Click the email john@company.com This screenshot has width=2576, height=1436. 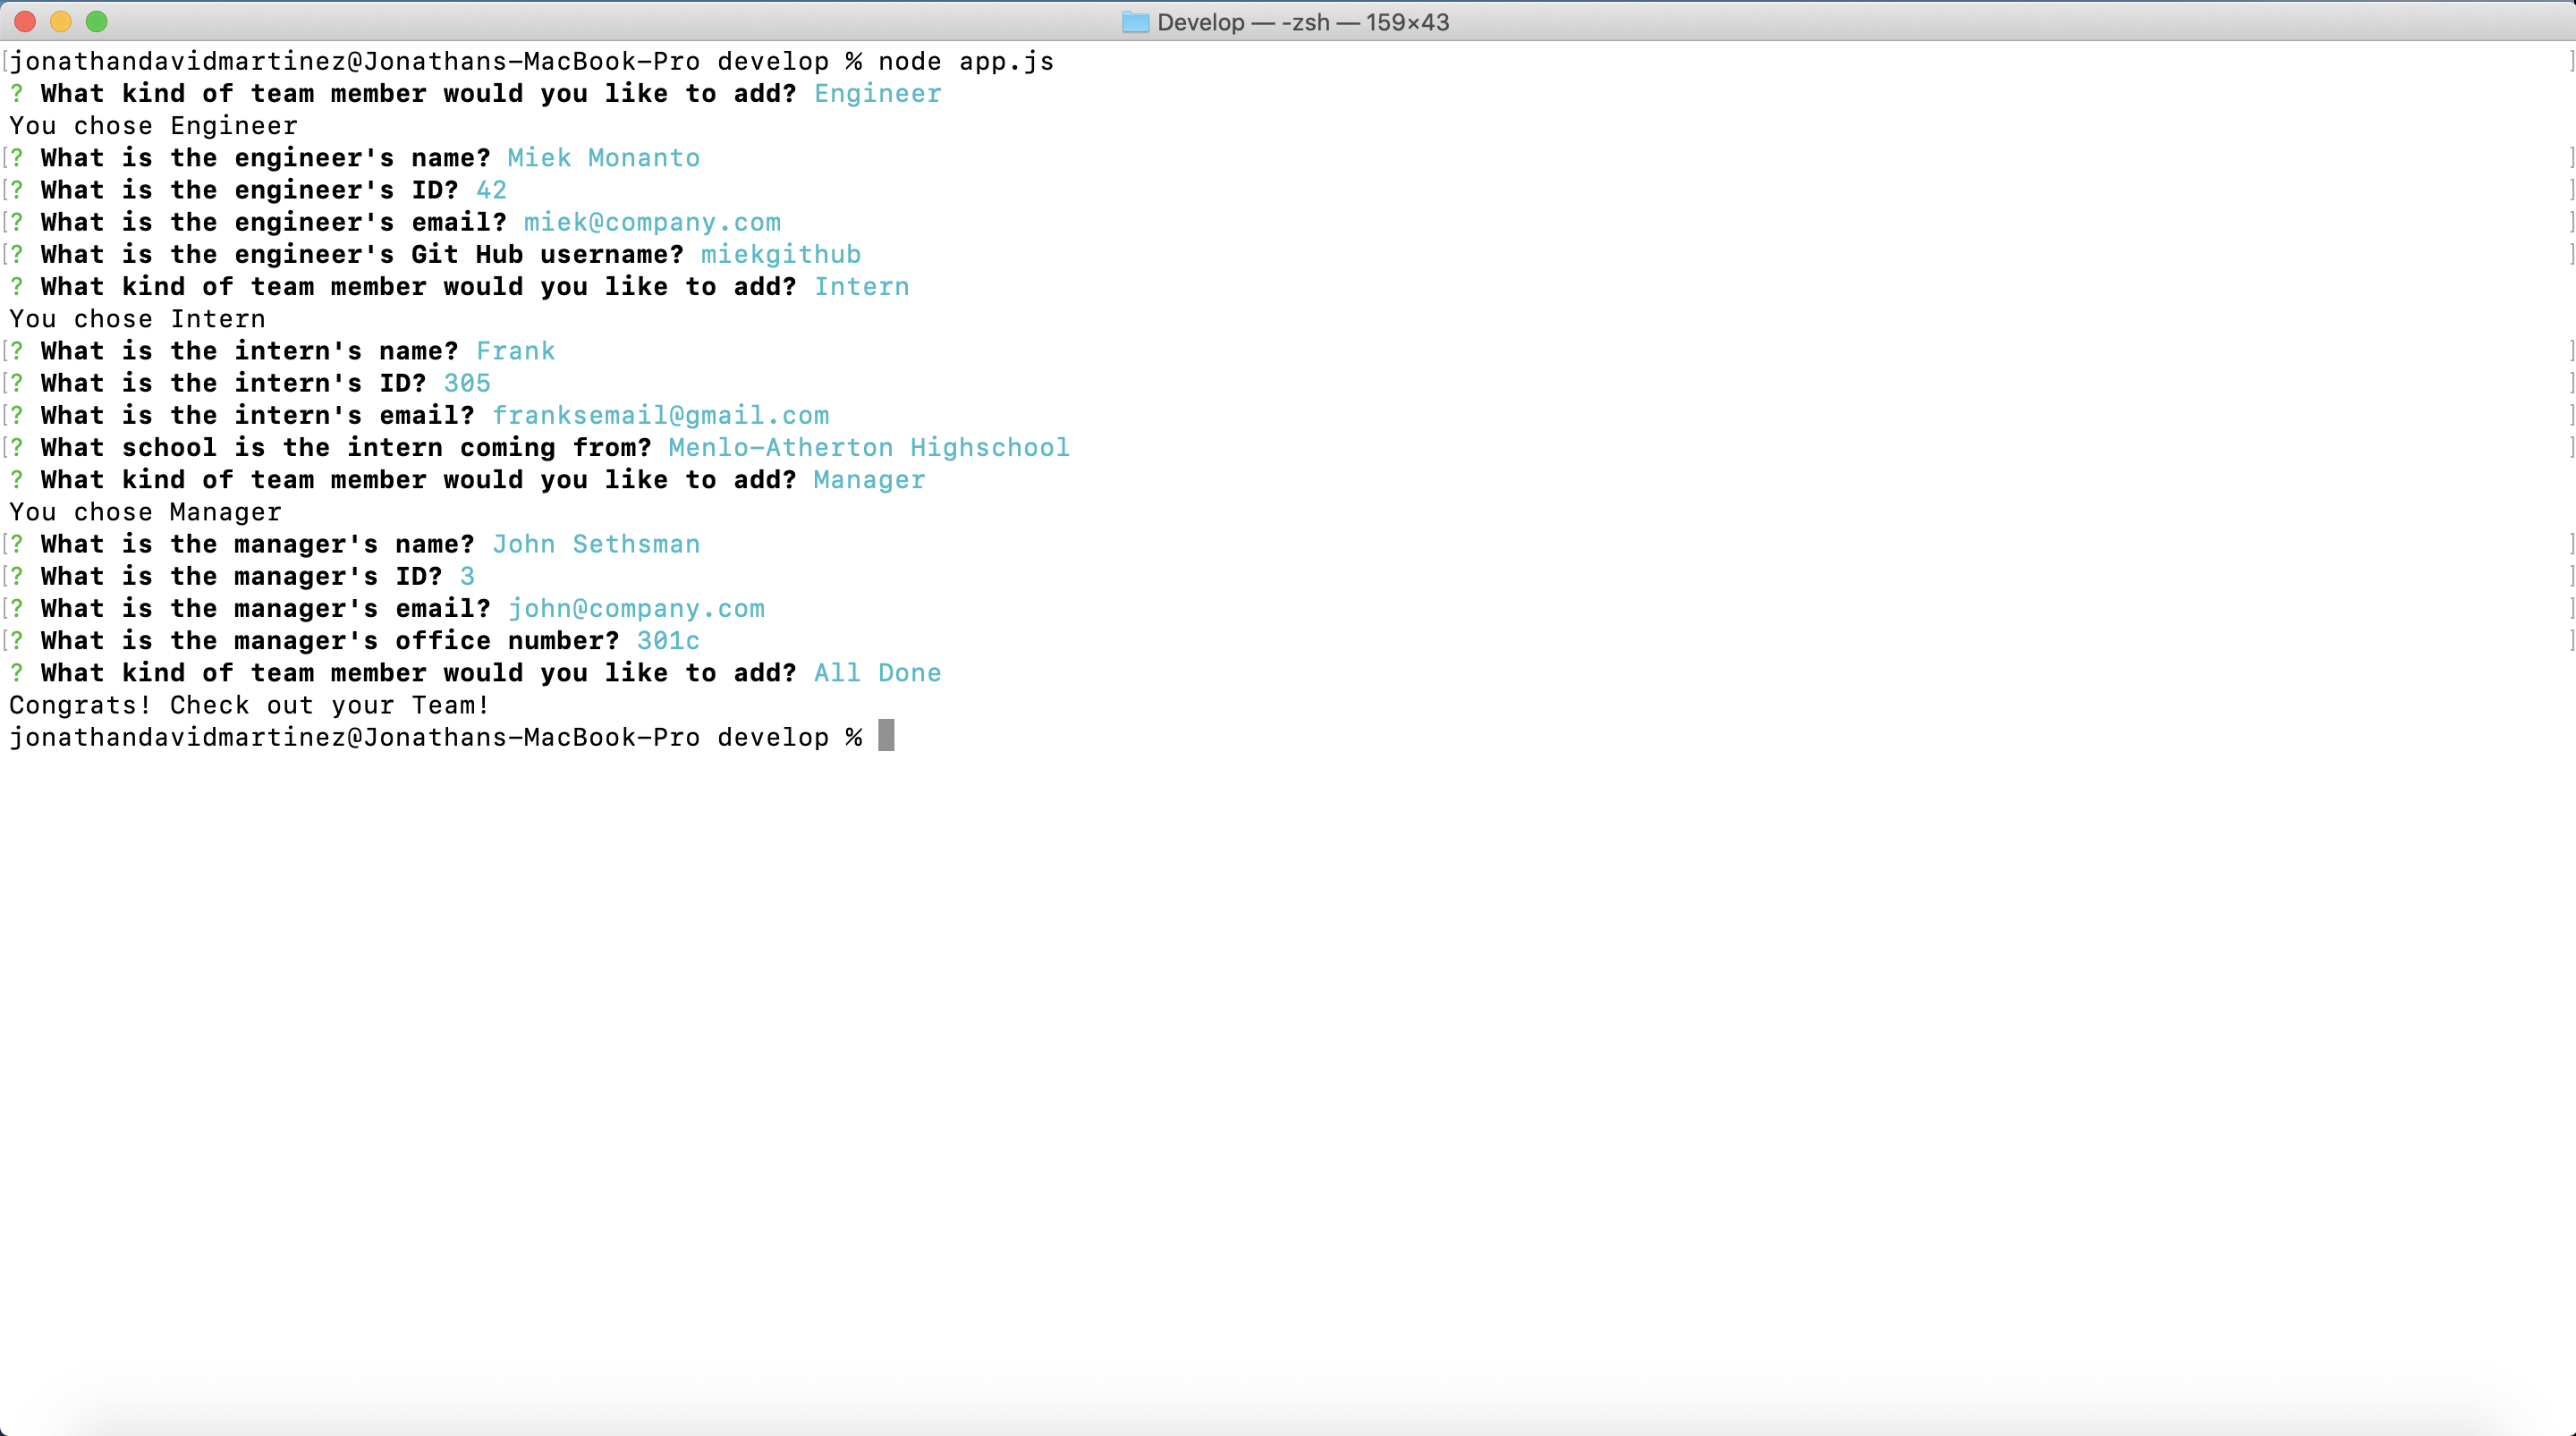[x=636, y=608]
